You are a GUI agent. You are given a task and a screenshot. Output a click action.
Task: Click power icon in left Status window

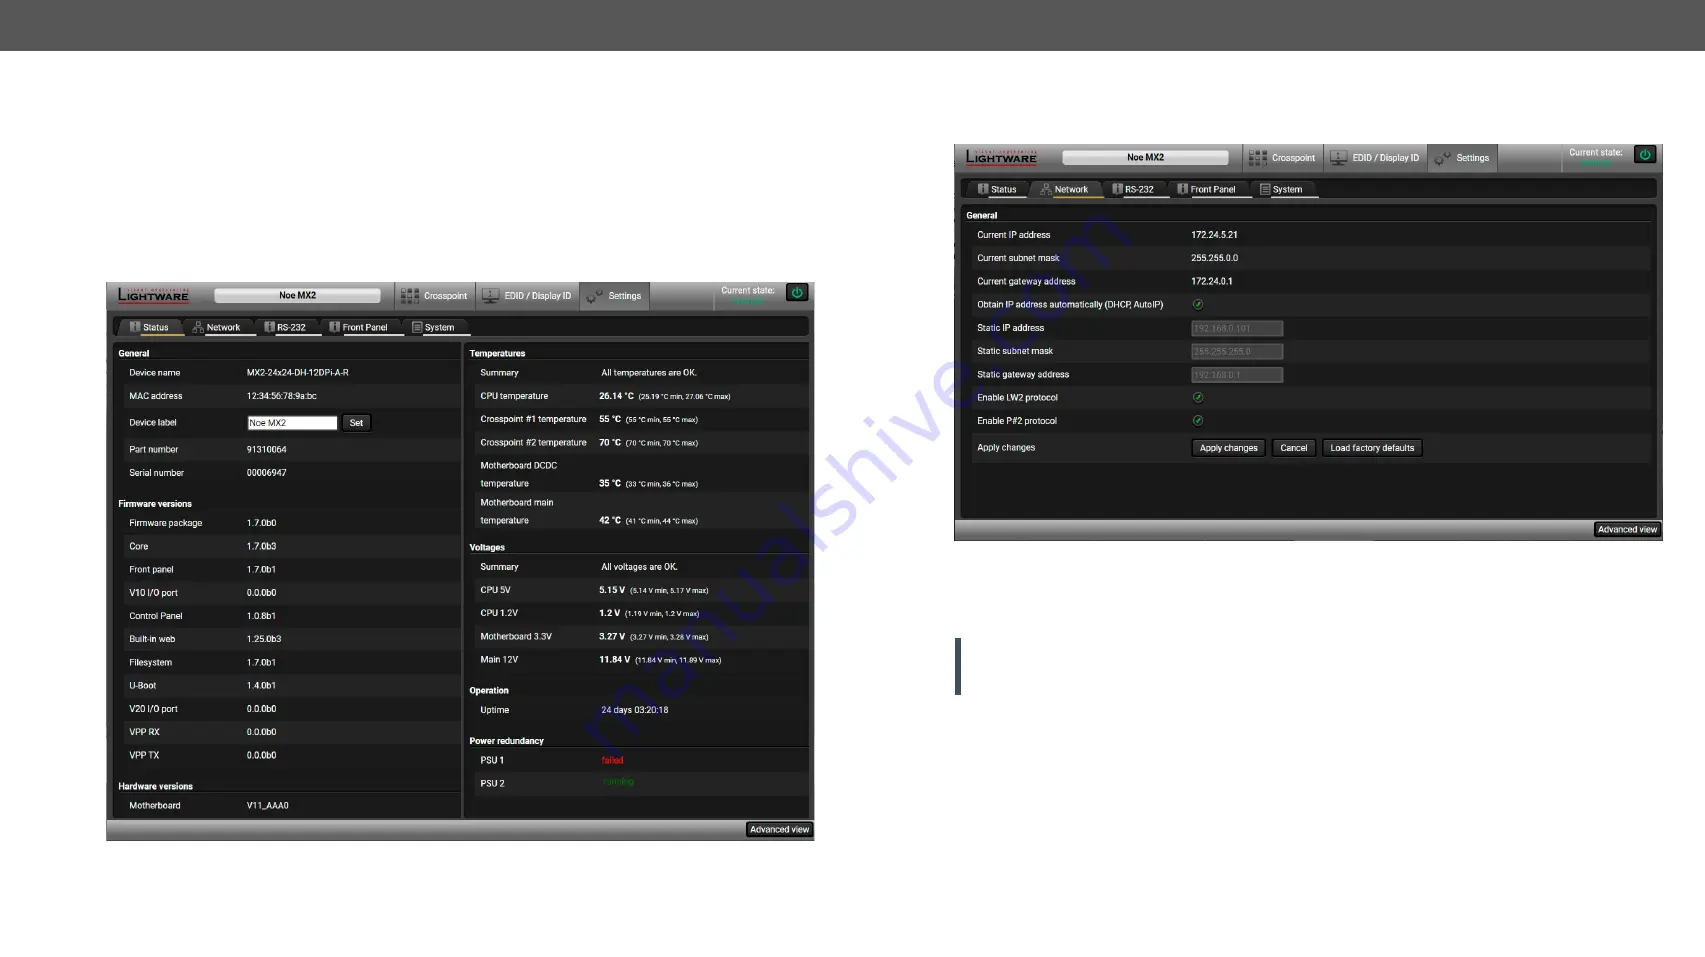click(797, 293)
